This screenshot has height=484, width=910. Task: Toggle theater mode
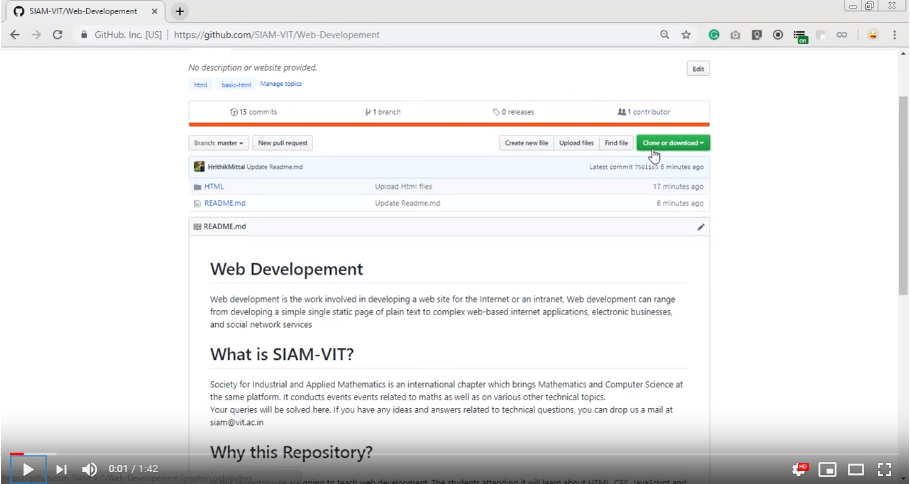pyautogui.click(x=856, y=469)
